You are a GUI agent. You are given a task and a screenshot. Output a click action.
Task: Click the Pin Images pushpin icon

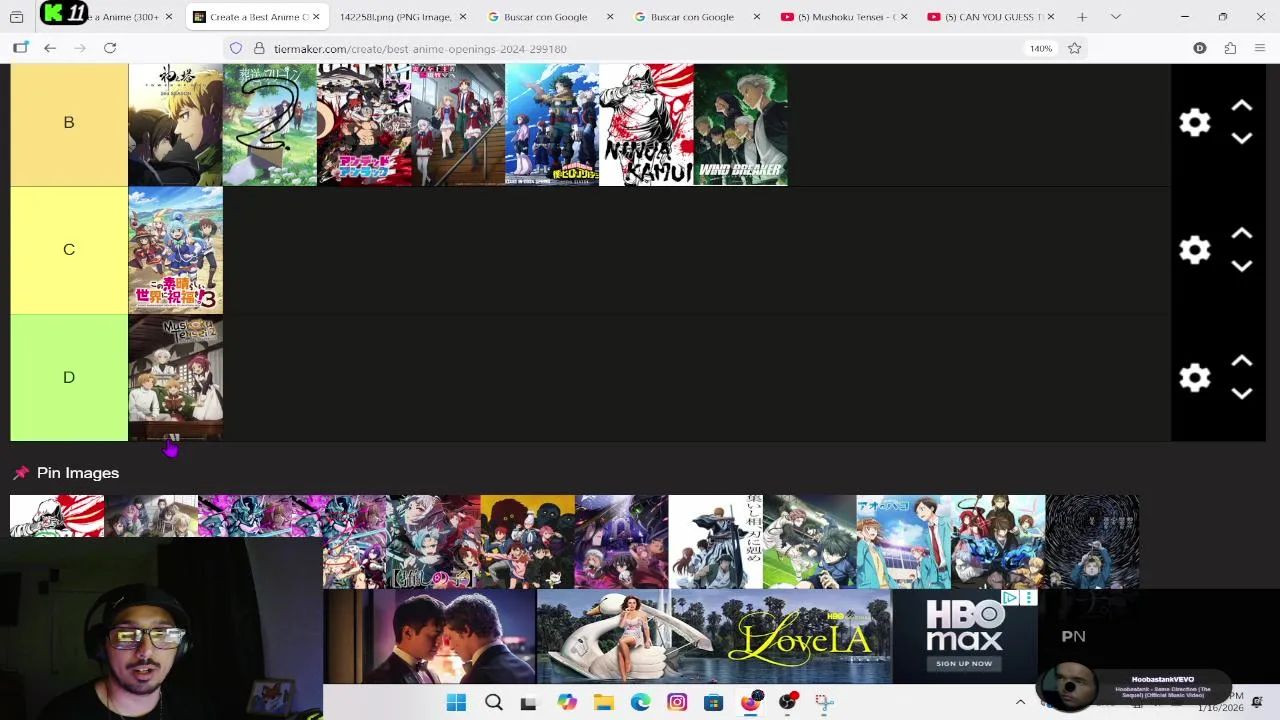click(20, 473)
